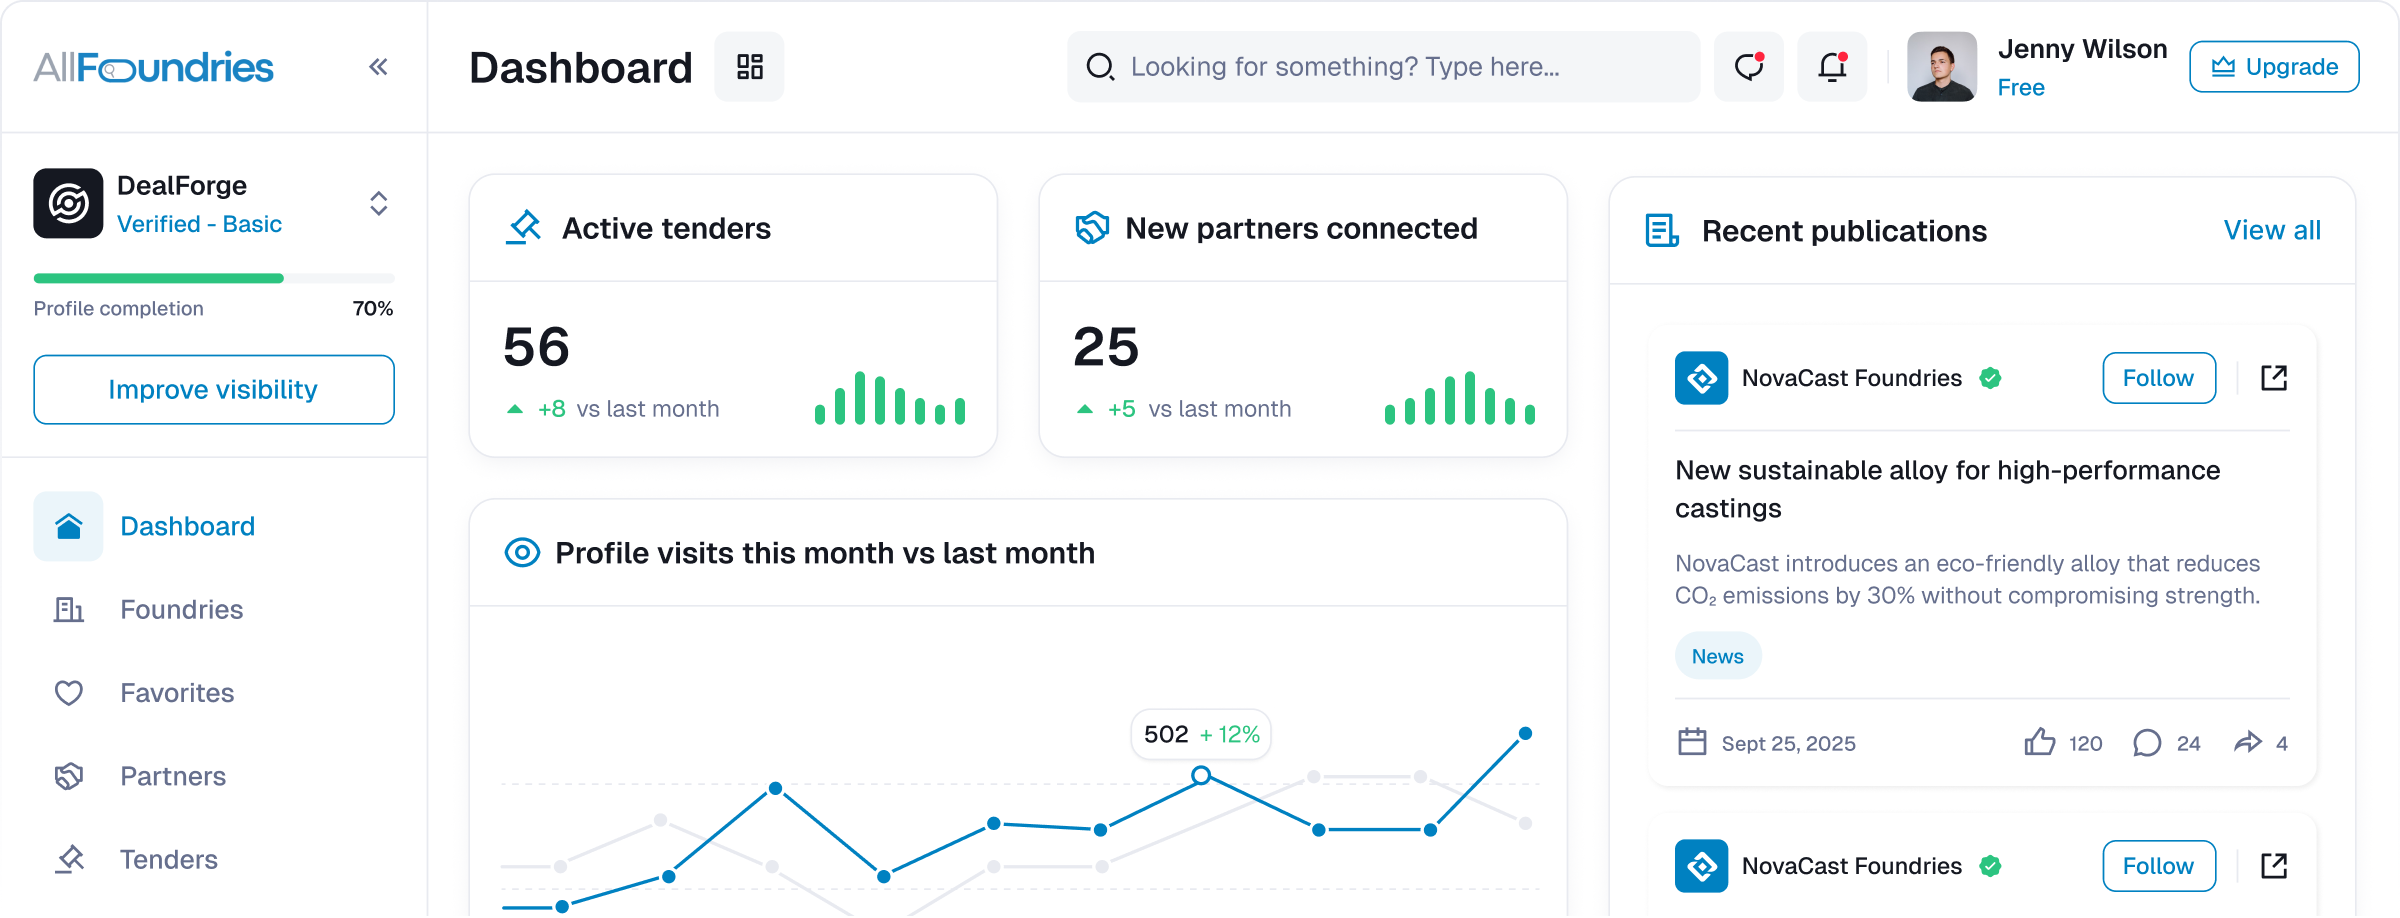The width and height of the screenshot is (2400, 918).
Task: Click the Upgrade button
Action: 2274,67
